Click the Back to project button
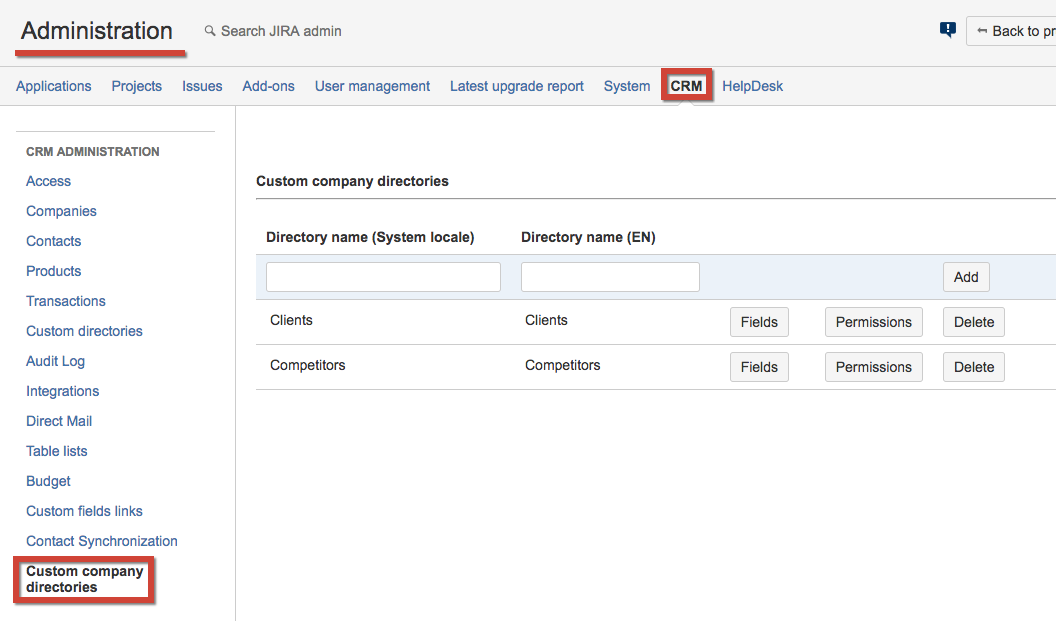This screenshot has width=1056, height=621. (1012, 31)
